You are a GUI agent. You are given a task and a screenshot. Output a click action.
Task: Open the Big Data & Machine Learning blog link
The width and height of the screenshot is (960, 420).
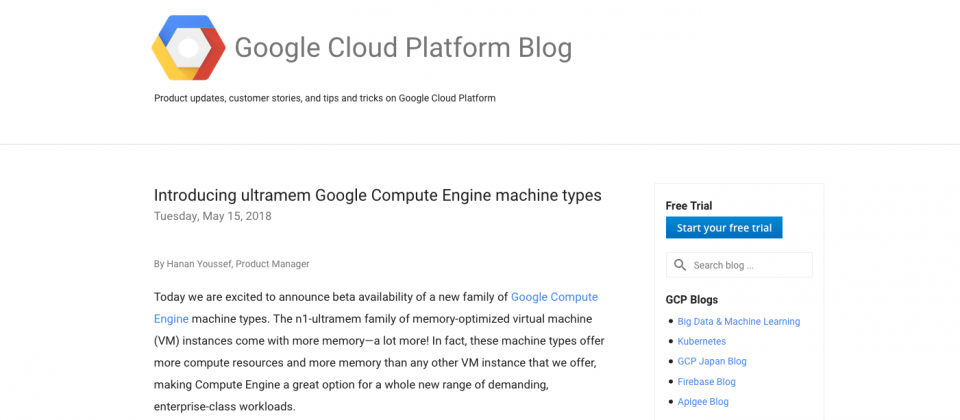pyautogui.click(x=738, y=322)
